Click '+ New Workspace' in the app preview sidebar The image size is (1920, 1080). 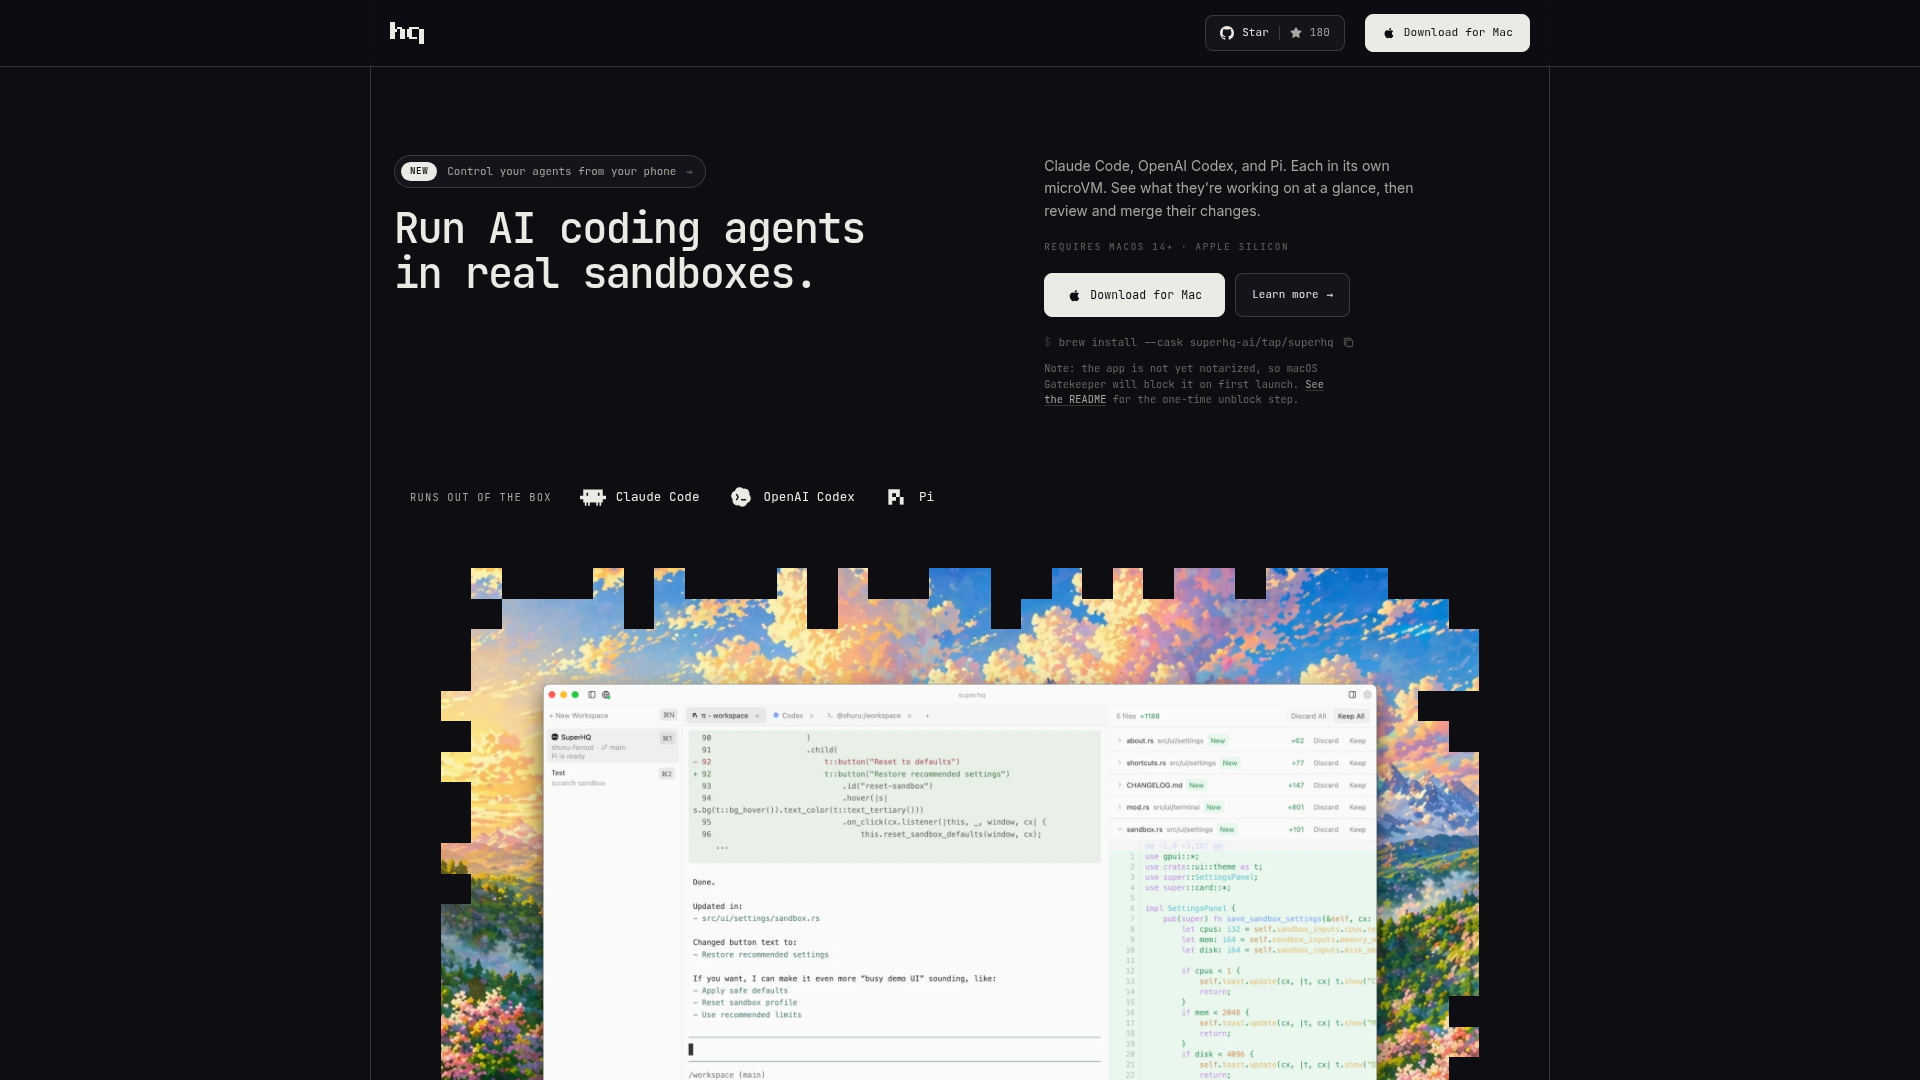[x=578, y=716]
